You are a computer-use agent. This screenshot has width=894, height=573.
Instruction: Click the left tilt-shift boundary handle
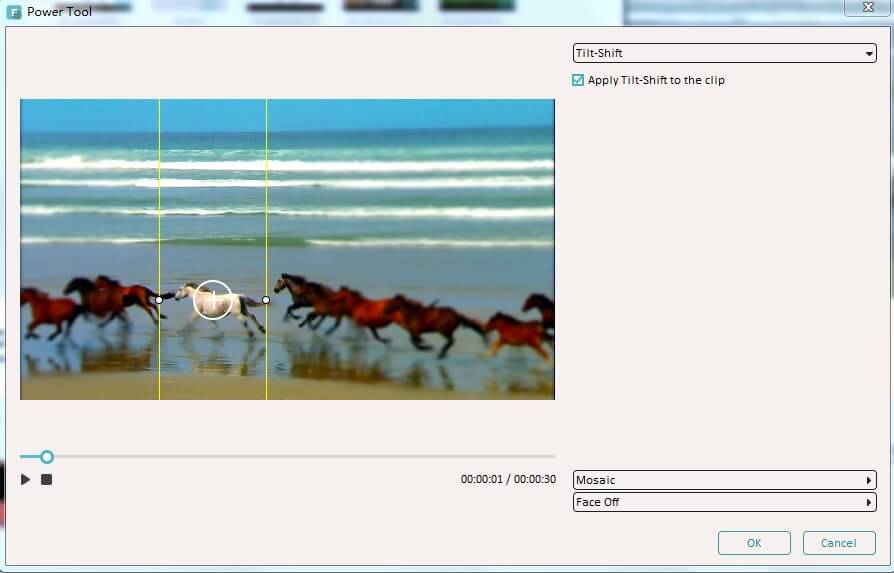(x=159, y=300)
